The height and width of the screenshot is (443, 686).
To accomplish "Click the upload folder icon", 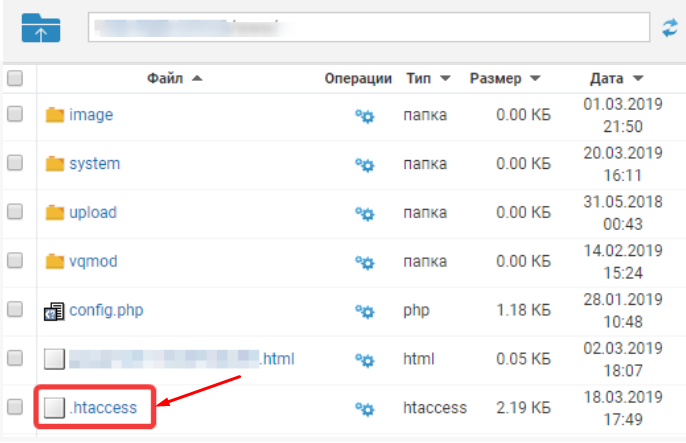I will (55, 213).
